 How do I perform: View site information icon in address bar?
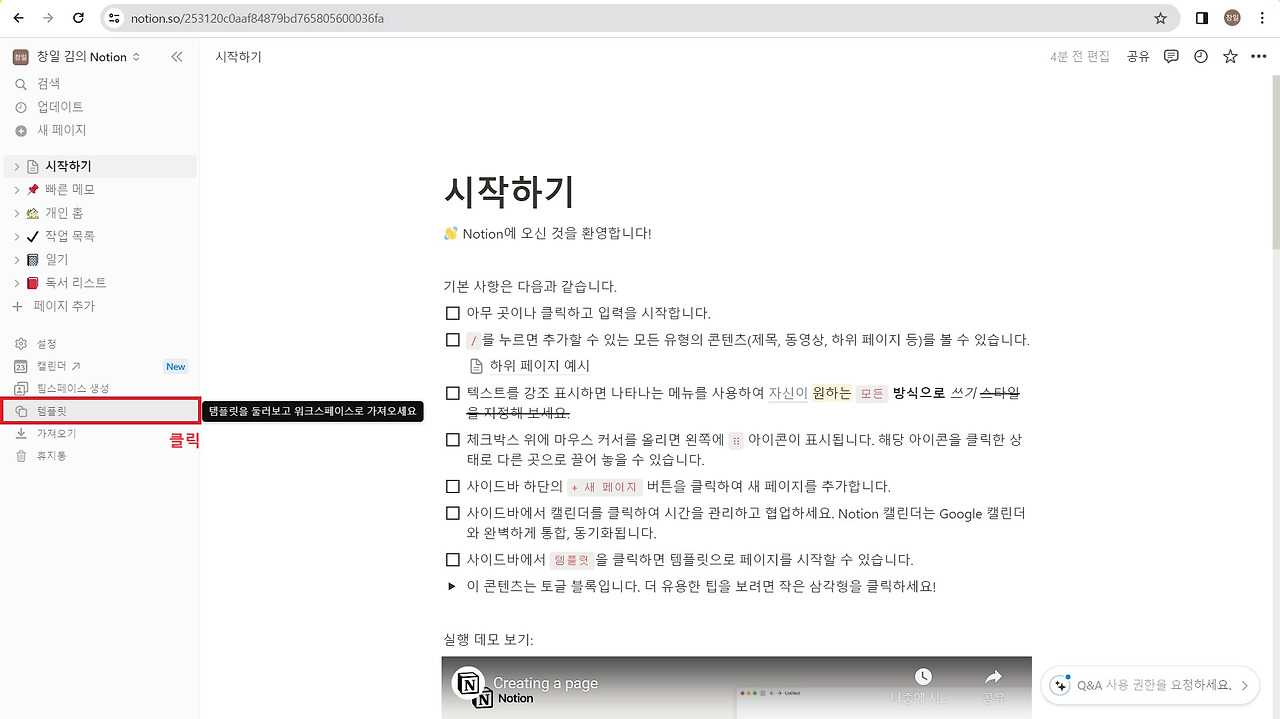pyautogui.click(x=114, y=18)
